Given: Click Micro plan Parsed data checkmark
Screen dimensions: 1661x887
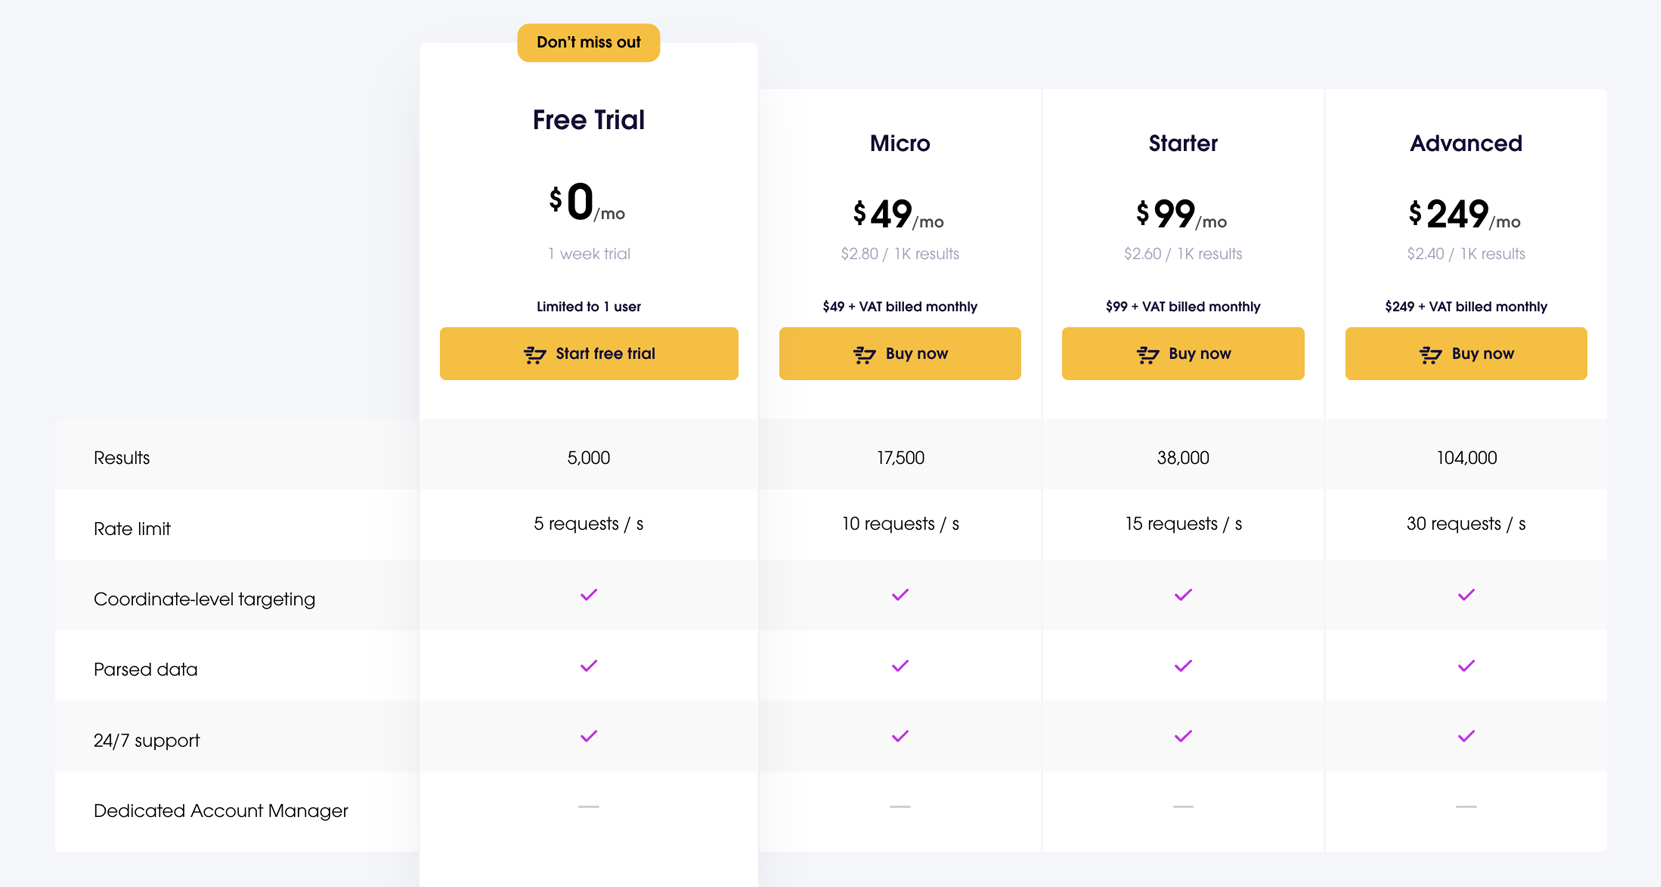Looking at the screenshot, I should coord(900,666).
